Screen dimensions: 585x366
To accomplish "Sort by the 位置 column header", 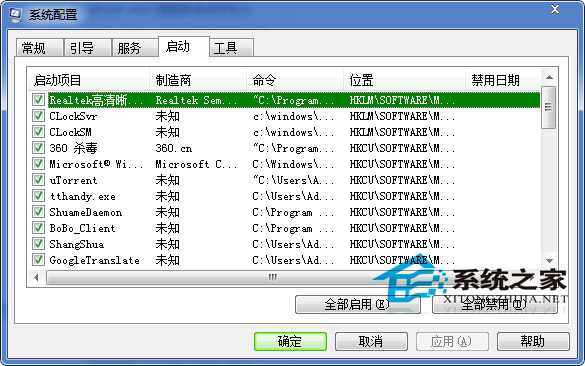I will click(x=404, y=80).
